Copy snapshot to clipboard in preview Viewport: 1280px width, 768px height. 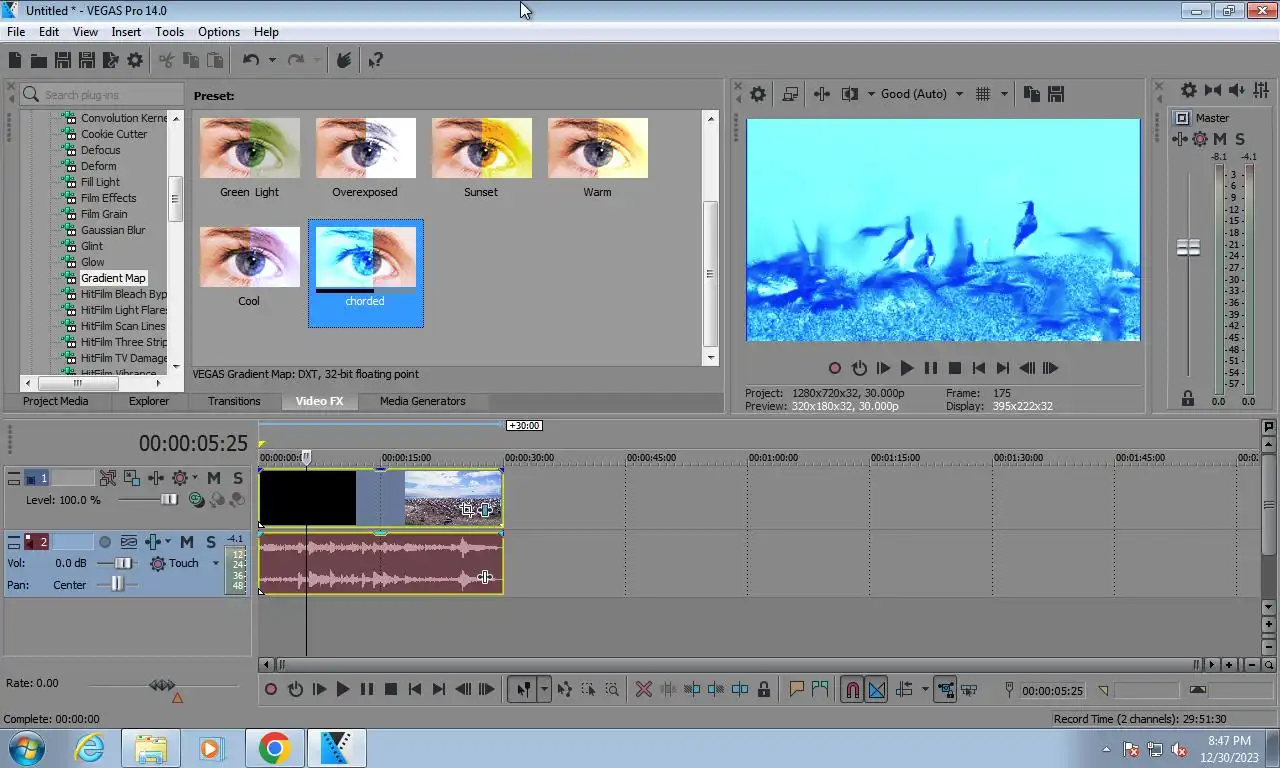[x=1032, y=94]
